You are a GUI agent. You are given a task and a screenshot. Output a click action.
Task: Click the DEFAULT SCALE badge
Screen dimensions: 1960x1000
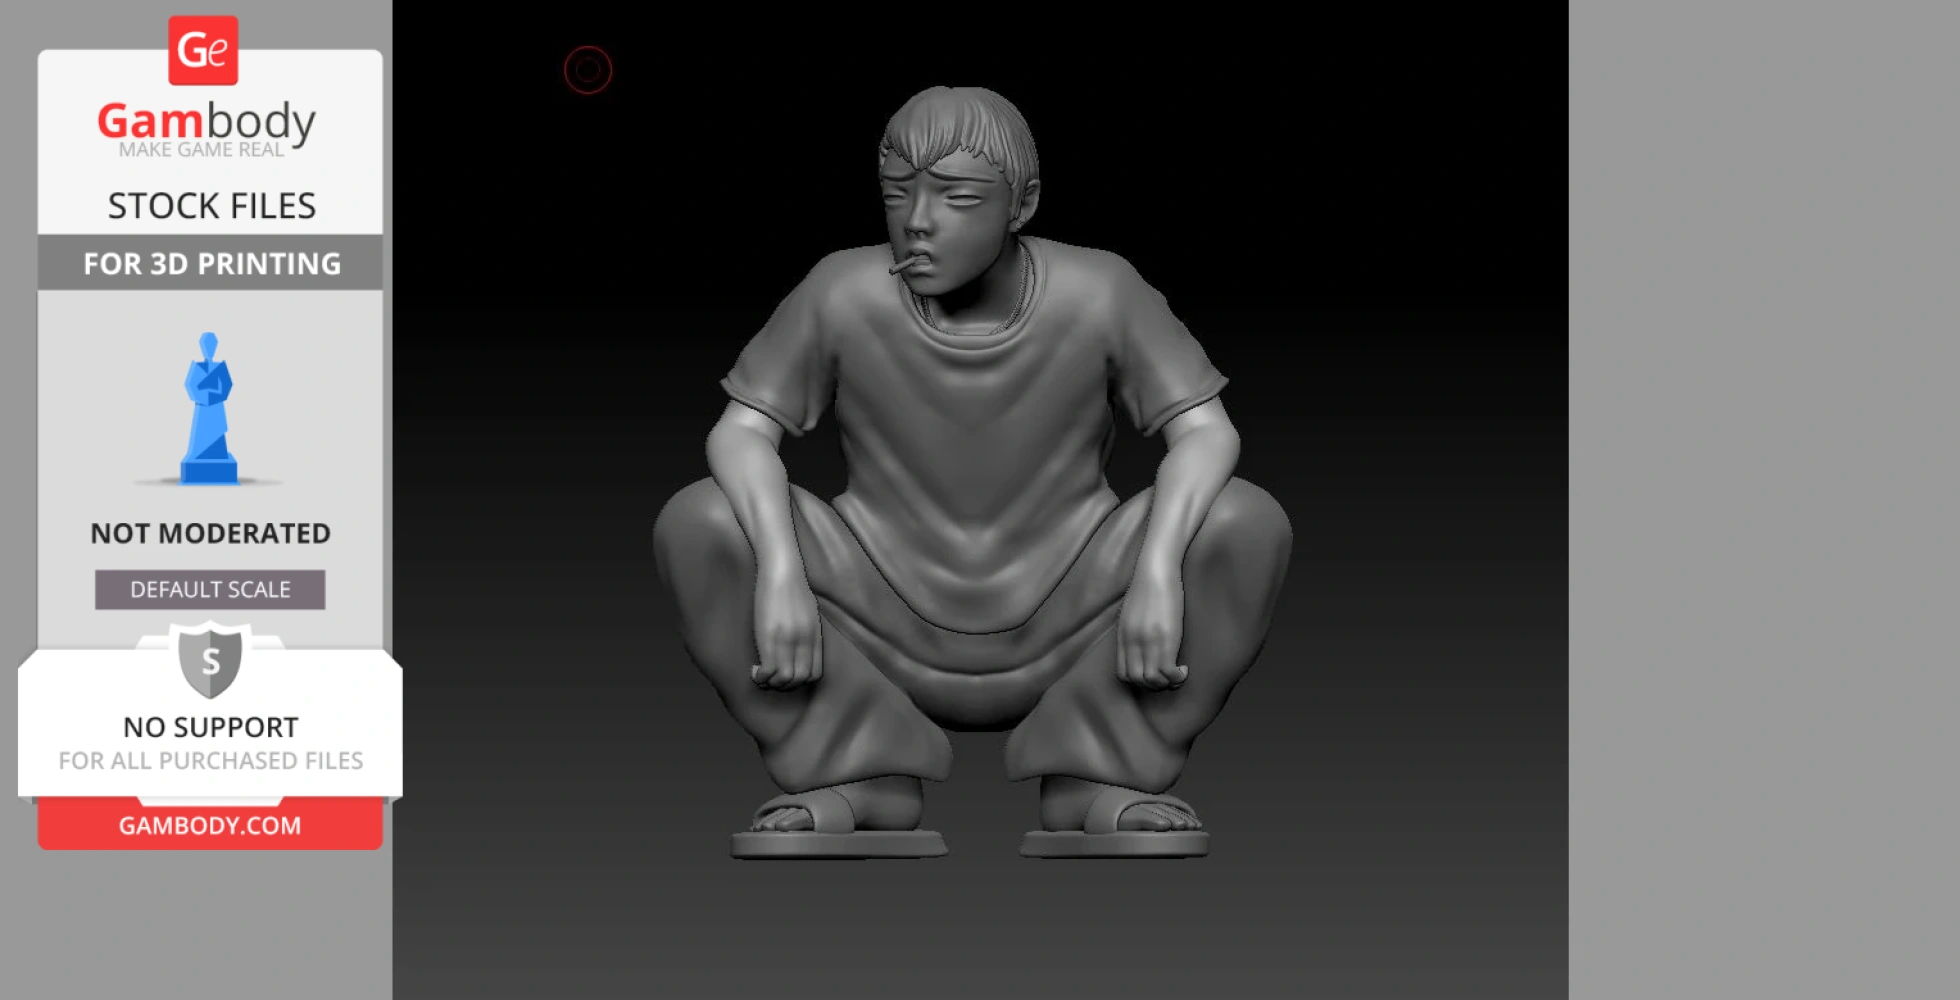(x=208, y=589)
